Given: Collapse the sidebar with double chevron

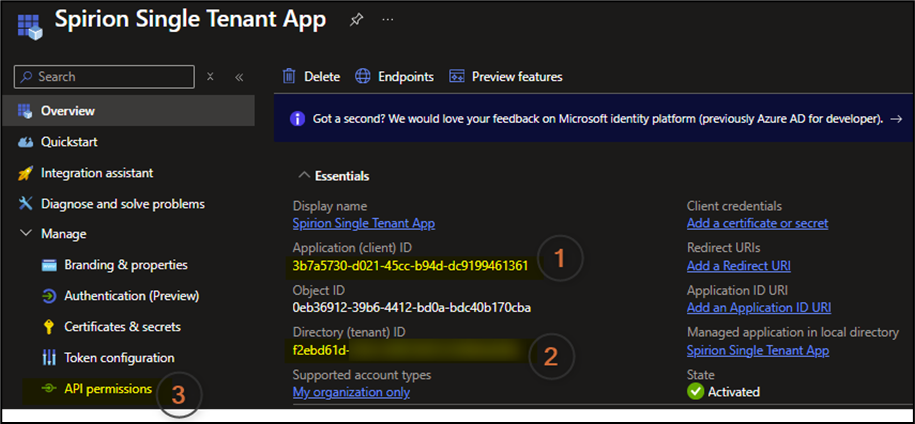Looking at the screenshot, I should coord(239,77).
